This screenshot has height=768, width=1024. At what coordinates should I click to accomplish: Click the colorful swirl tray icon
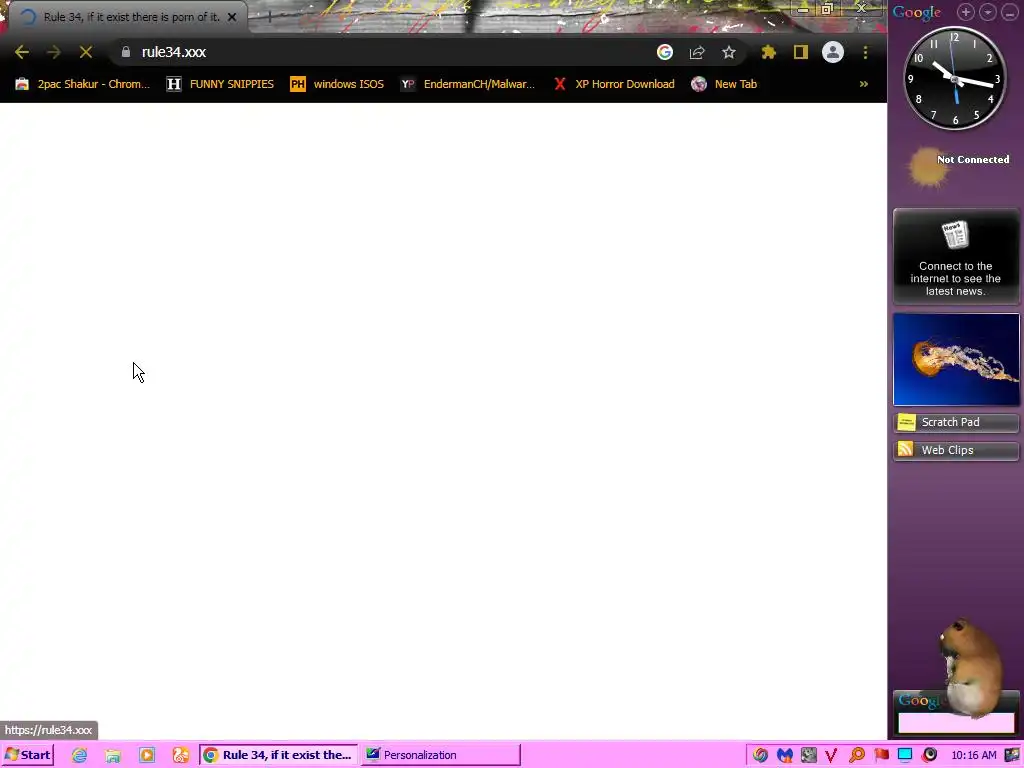click(760, 755)
